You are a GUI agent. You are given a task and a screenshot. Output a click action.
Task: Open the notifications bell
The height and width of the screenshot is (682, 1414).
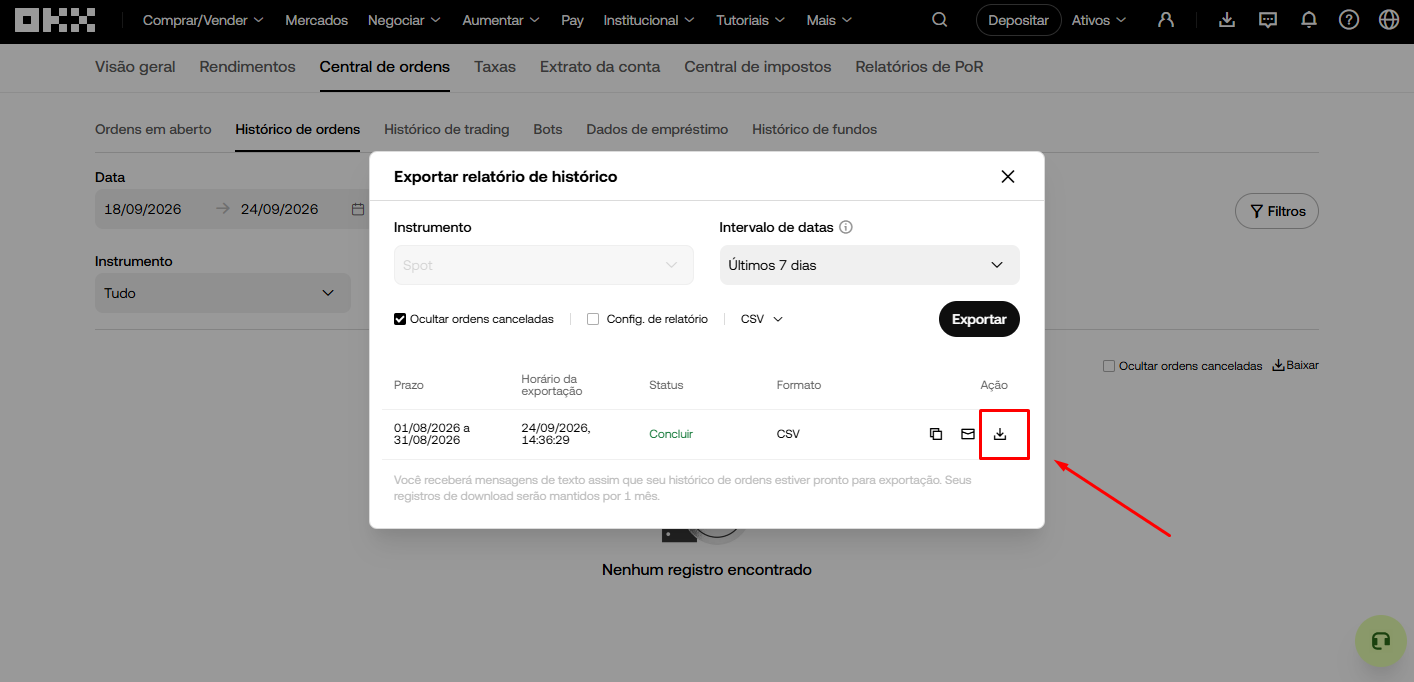coord(1308,20)
